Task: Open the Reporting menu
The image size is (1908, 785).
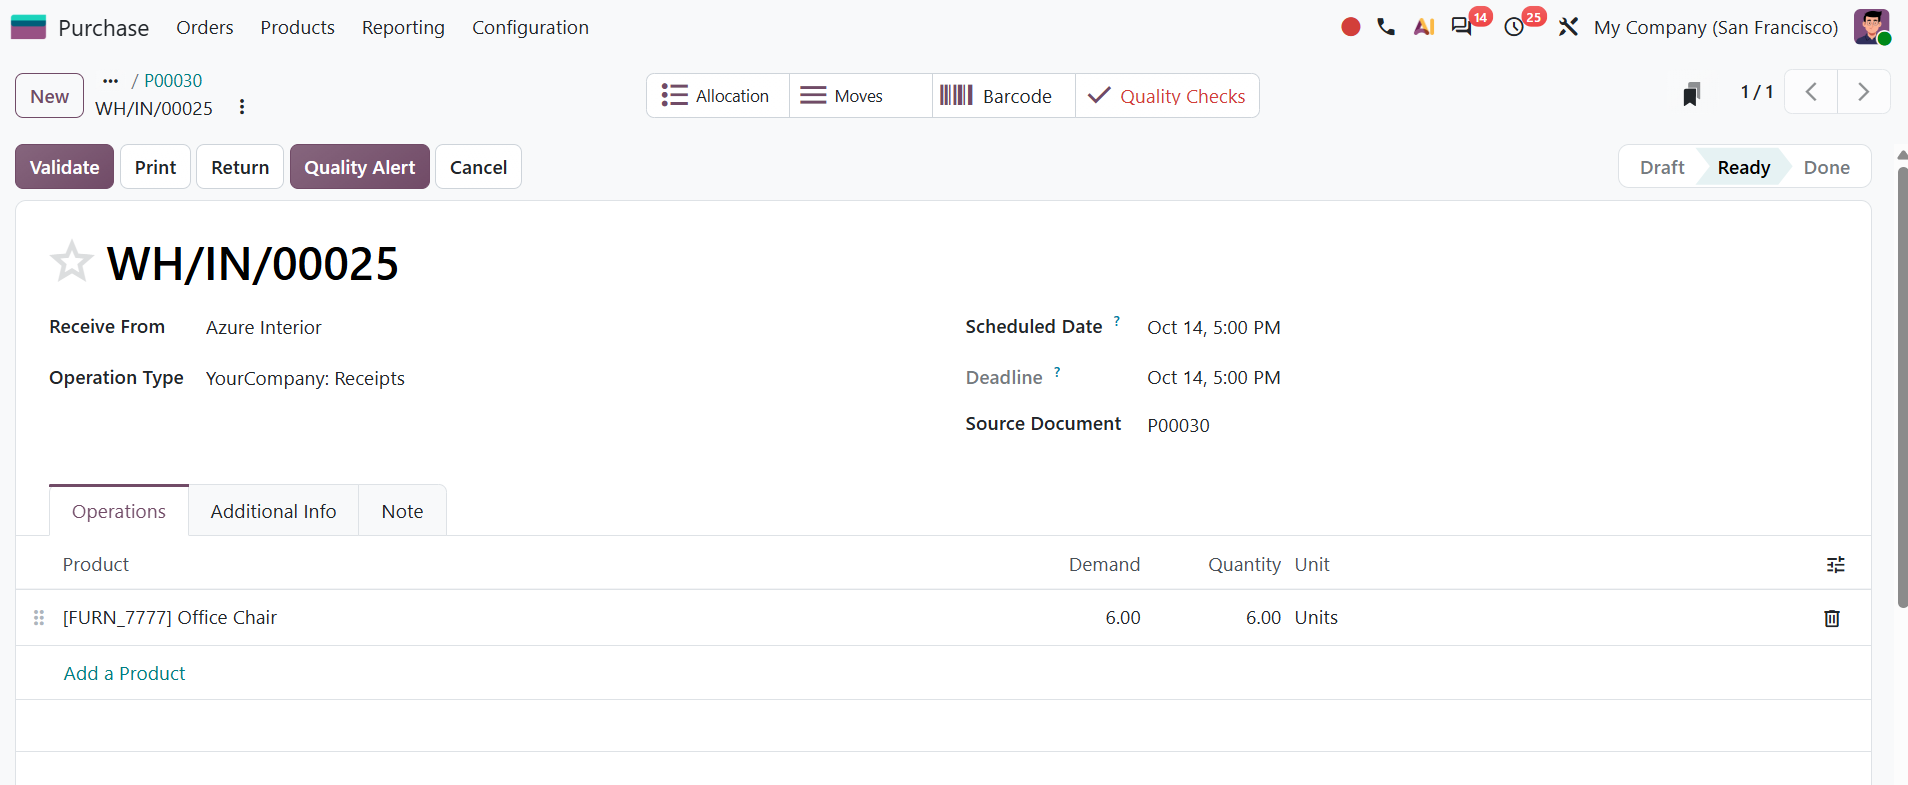Action: pyautogui.click(x=403, y=27)
